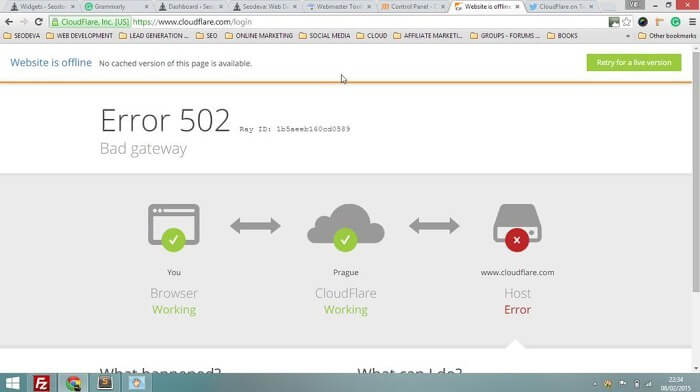700x392 pixels.
Task: Click the orange flag extension icon
Action: click(x=659, y=22)
